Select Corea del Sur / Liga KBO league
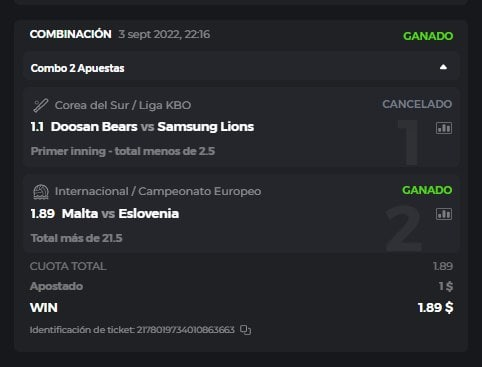 pyautogui.click(x=123, y=105)
